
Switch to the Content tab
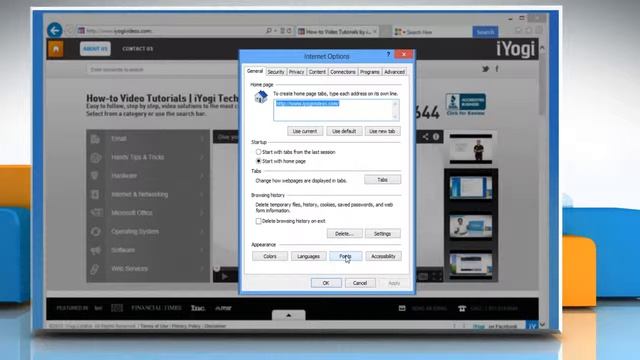coord(317,72)
